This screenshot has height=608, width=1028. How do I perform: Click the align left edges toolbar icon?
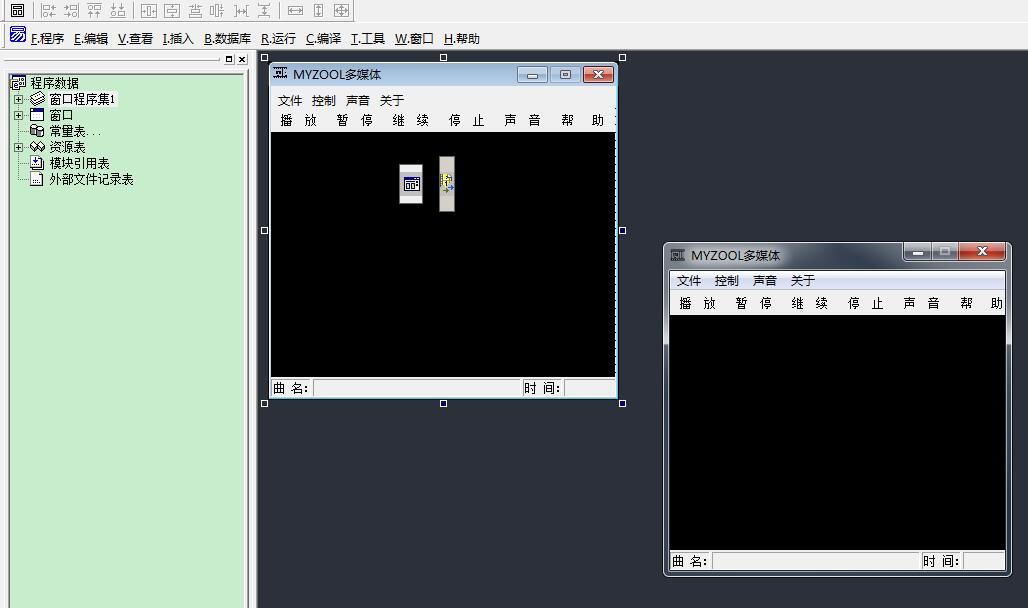click(x=48, y=11)
